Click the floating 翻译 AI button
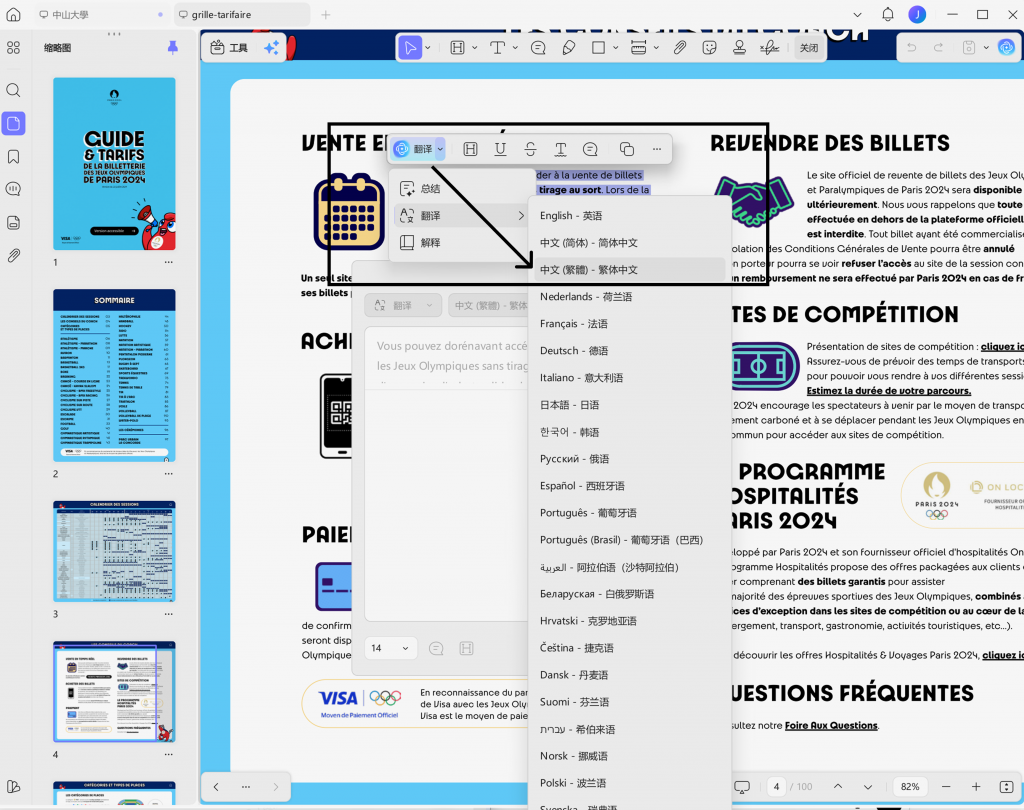This screenshot has width=1024, height=810. (x=414, y=149)
